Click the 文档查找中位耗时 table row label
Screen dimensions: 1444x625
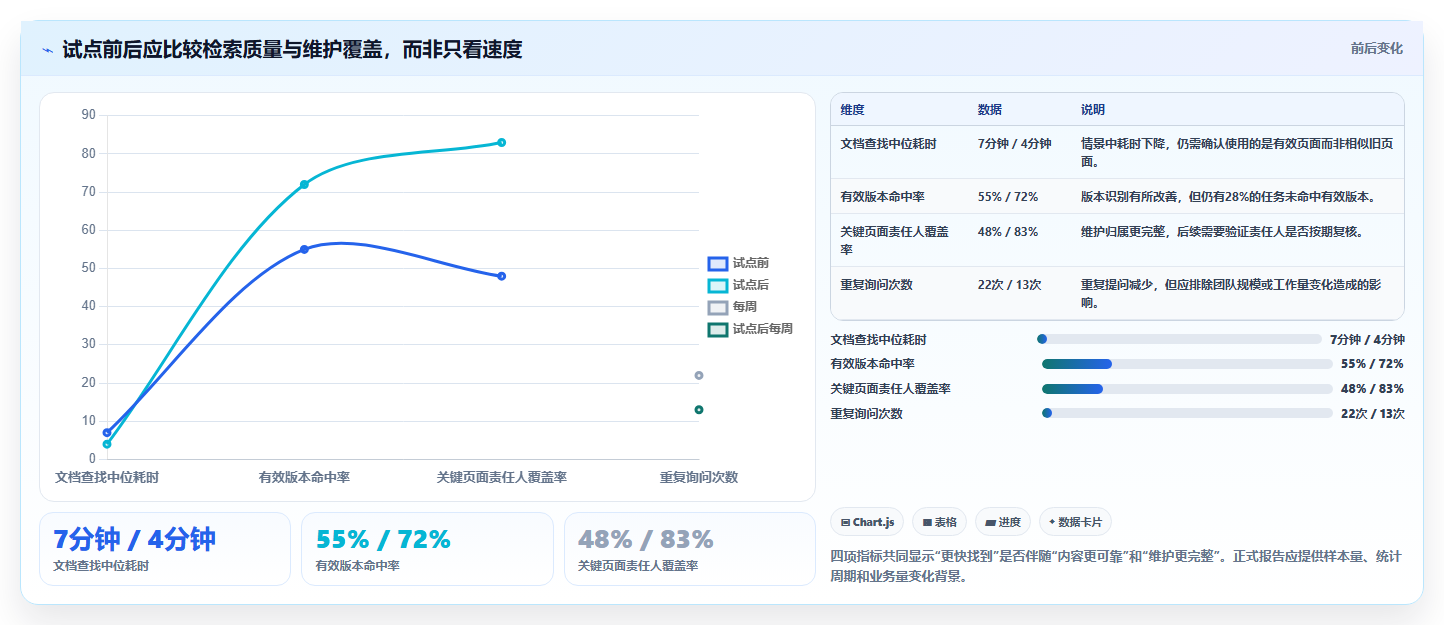pyautogui.click(x=889, y=144)
